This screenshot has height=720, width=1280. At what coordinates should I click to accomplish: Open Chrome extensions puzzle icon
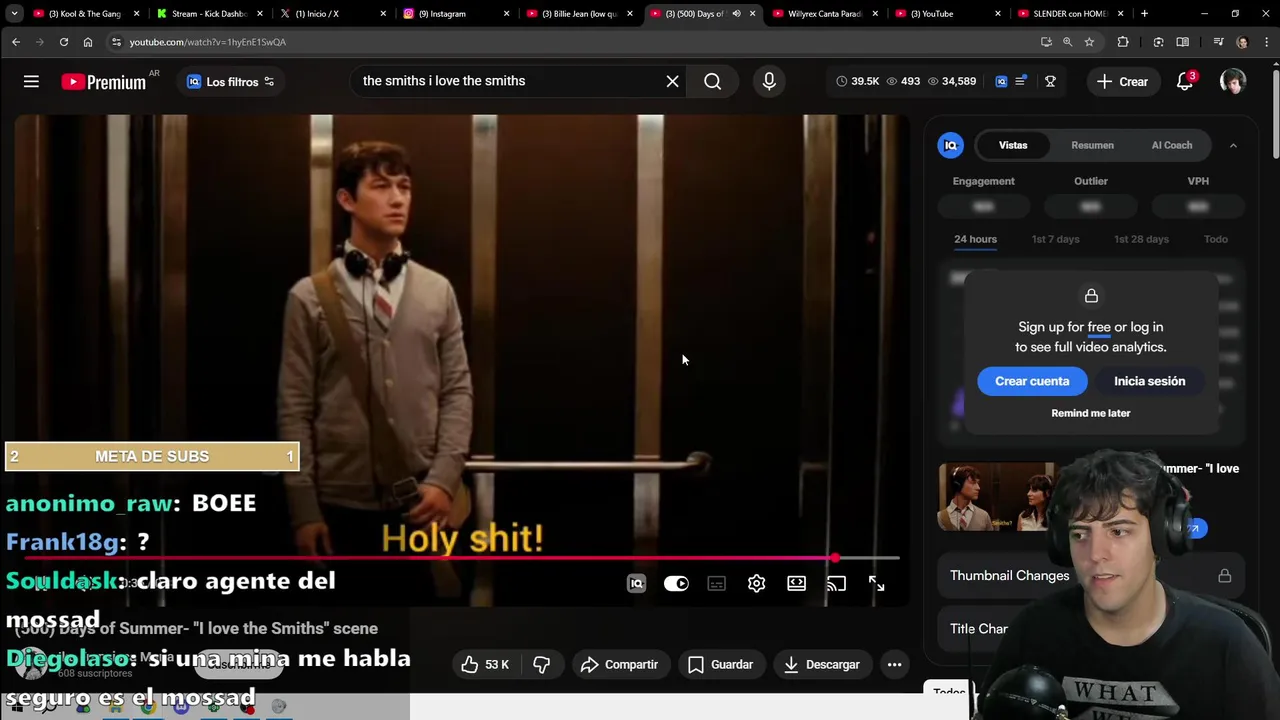click(x=1123, y=42)
